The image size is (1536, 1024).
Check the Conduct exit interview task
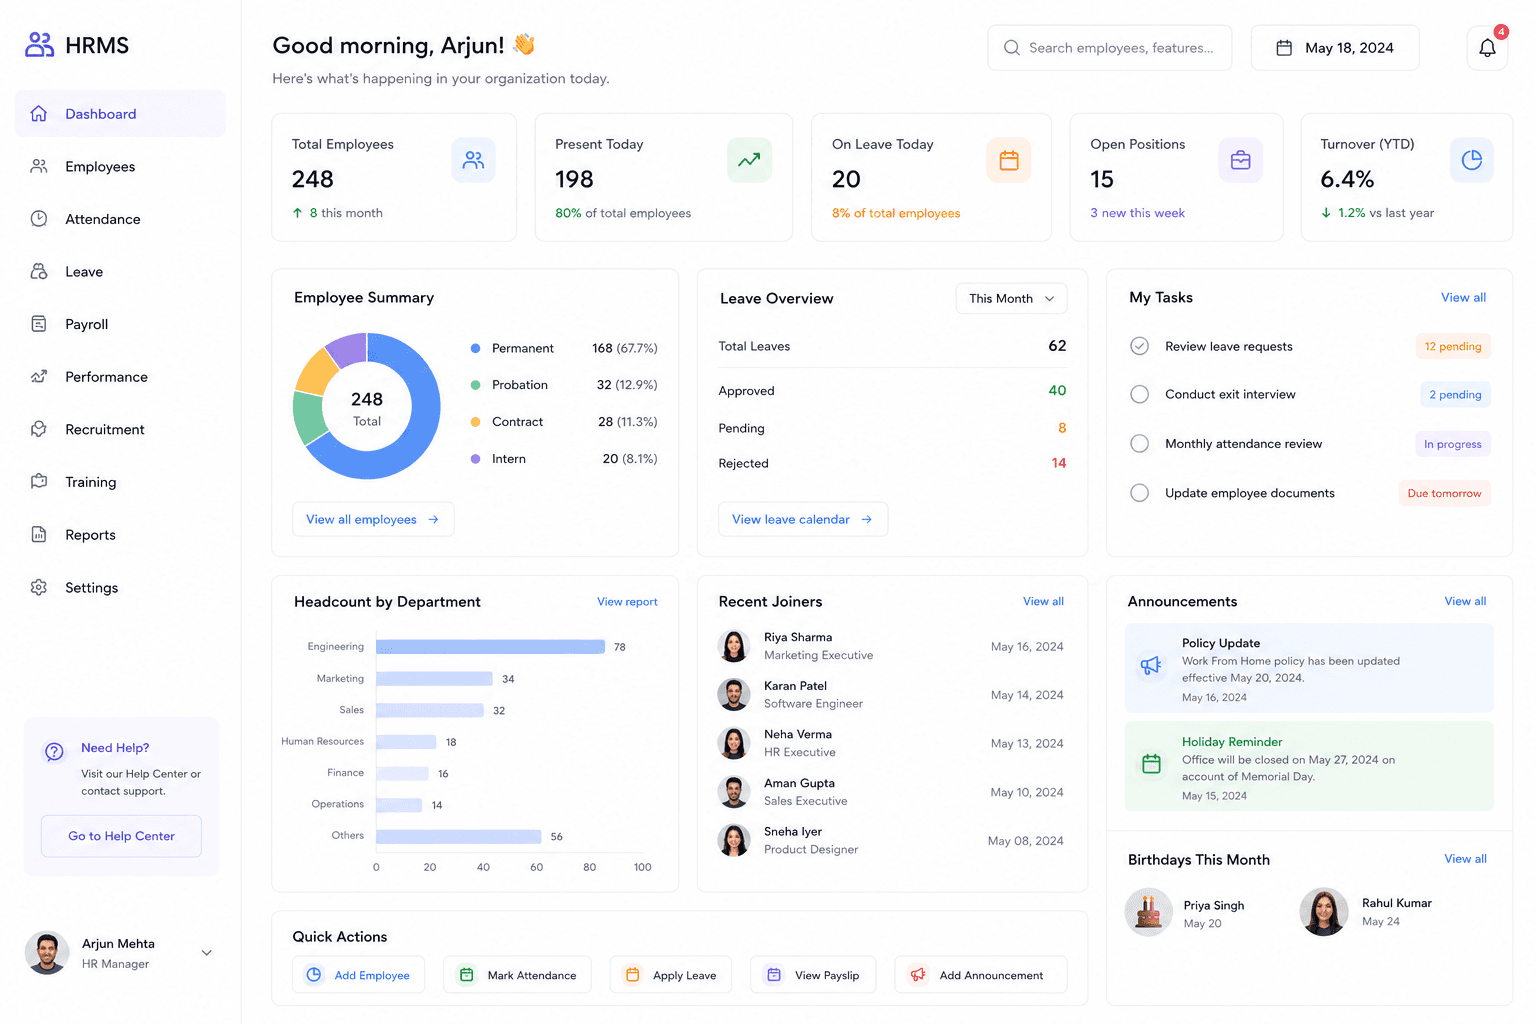point(1139,394)
